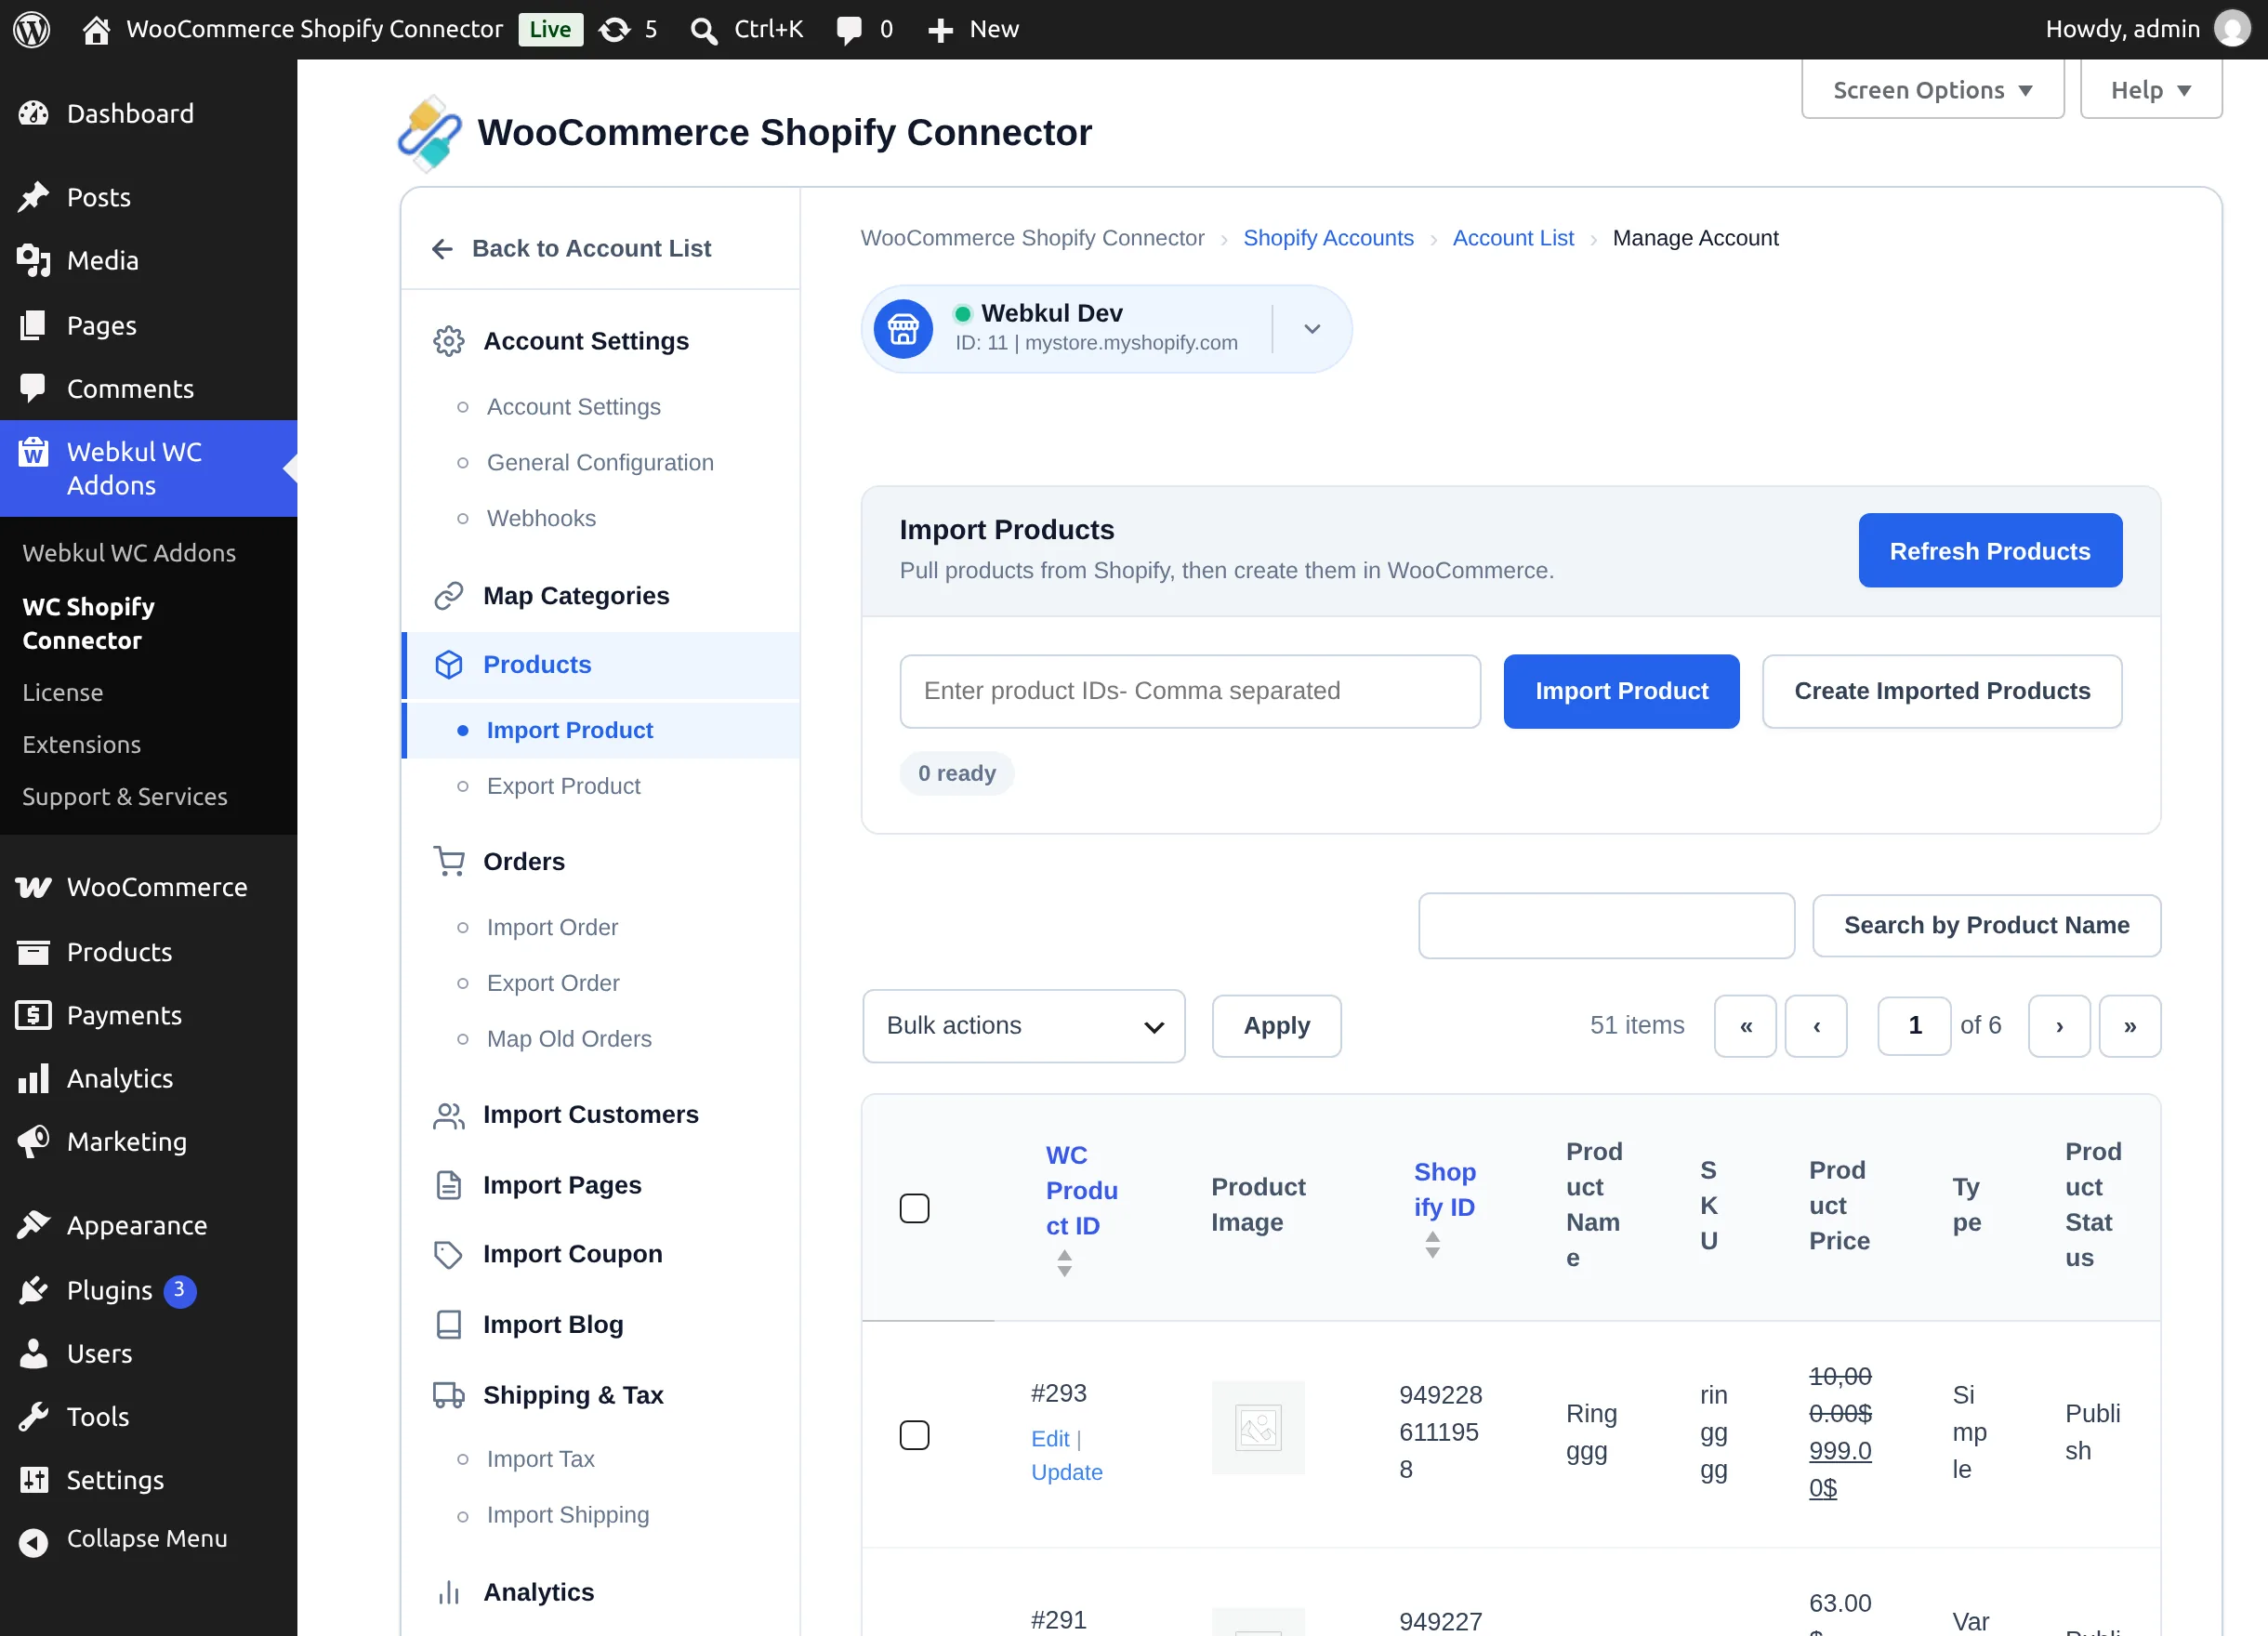Viewport: 2268px width, 1636px height.
Task: Click the Orders cart icon
Action: (448, 861)
